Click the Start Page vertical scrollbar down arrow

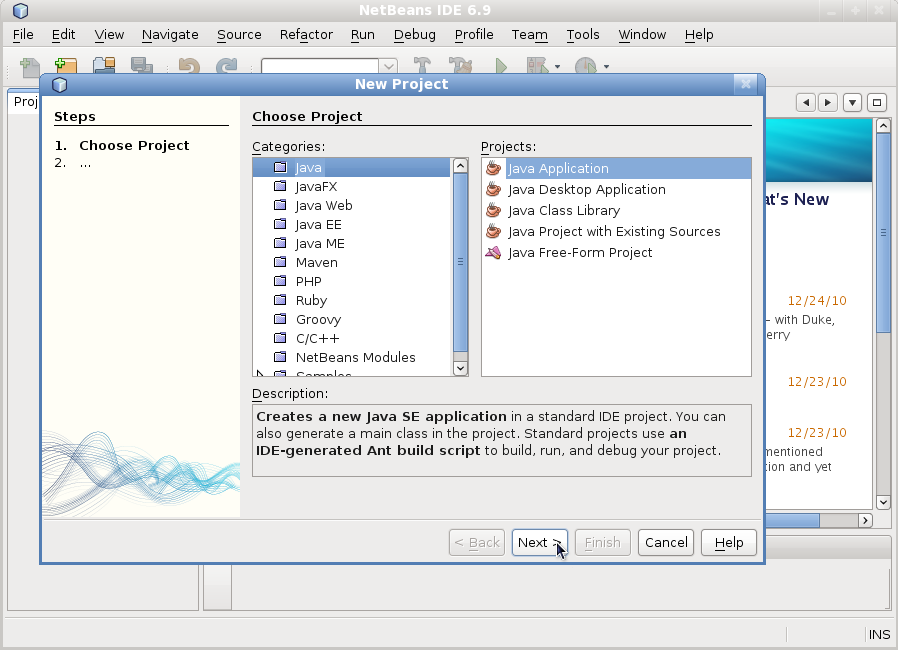(x=883, y=502)
